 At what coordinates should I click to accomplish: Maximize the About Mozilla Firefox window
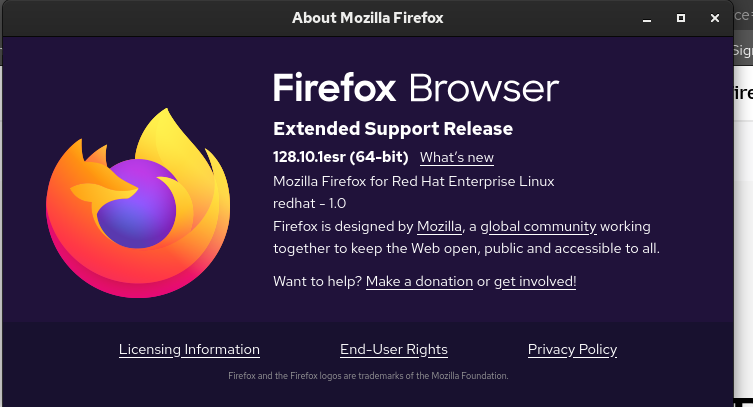click(680, 18)
